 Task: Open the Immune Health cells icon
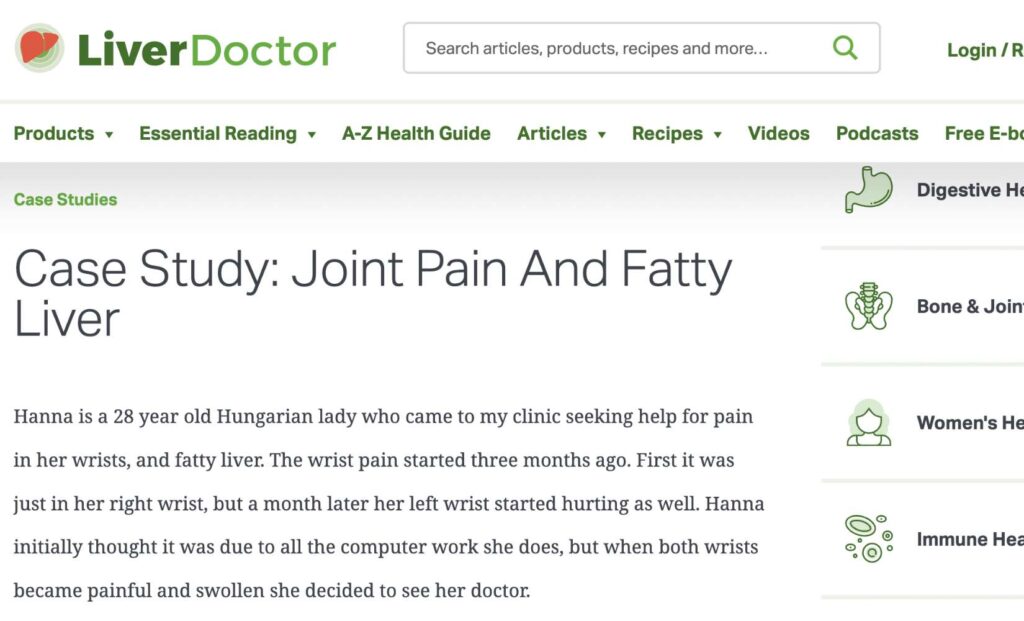867,539
